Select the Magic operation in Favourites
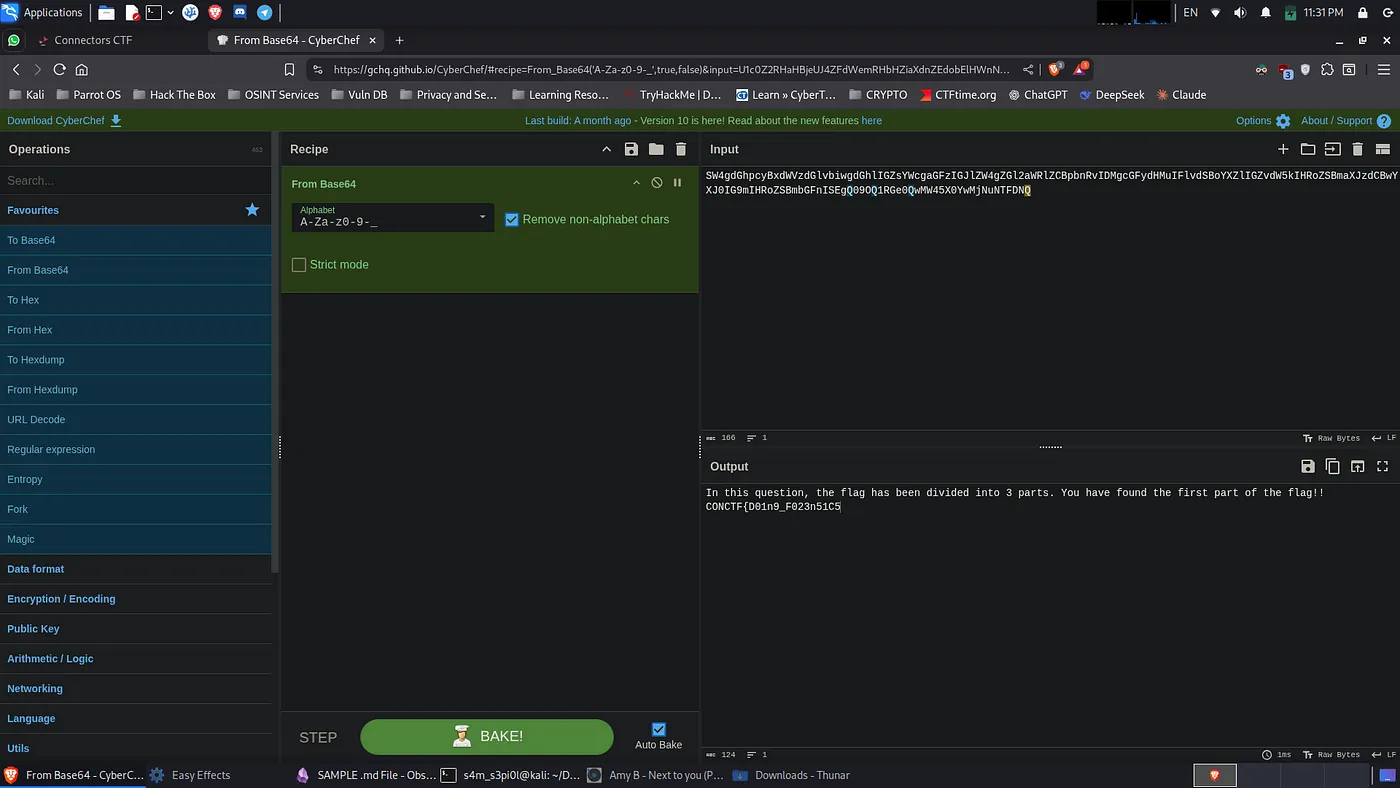 [136, 539]
